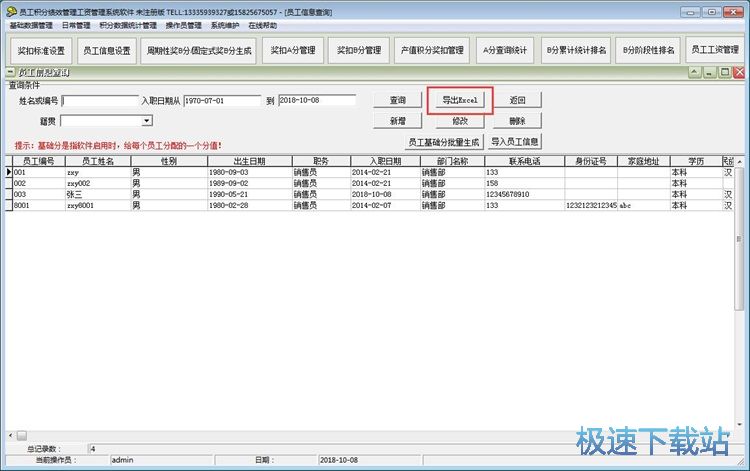Click the 性别 column header
750x471 pixels.
169,161
